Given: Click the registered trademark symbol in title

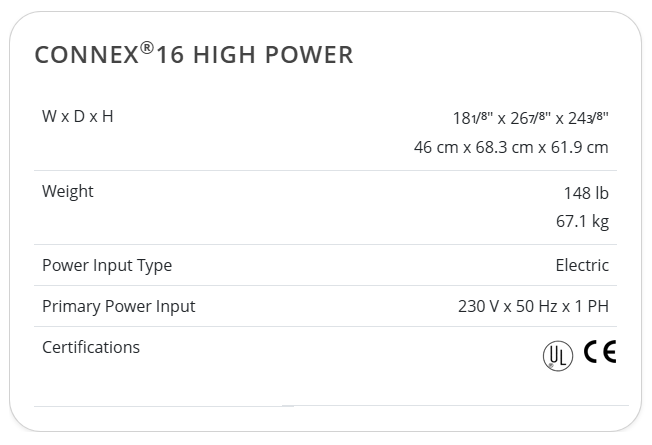Looking at the screenshot, I should 147,48.
